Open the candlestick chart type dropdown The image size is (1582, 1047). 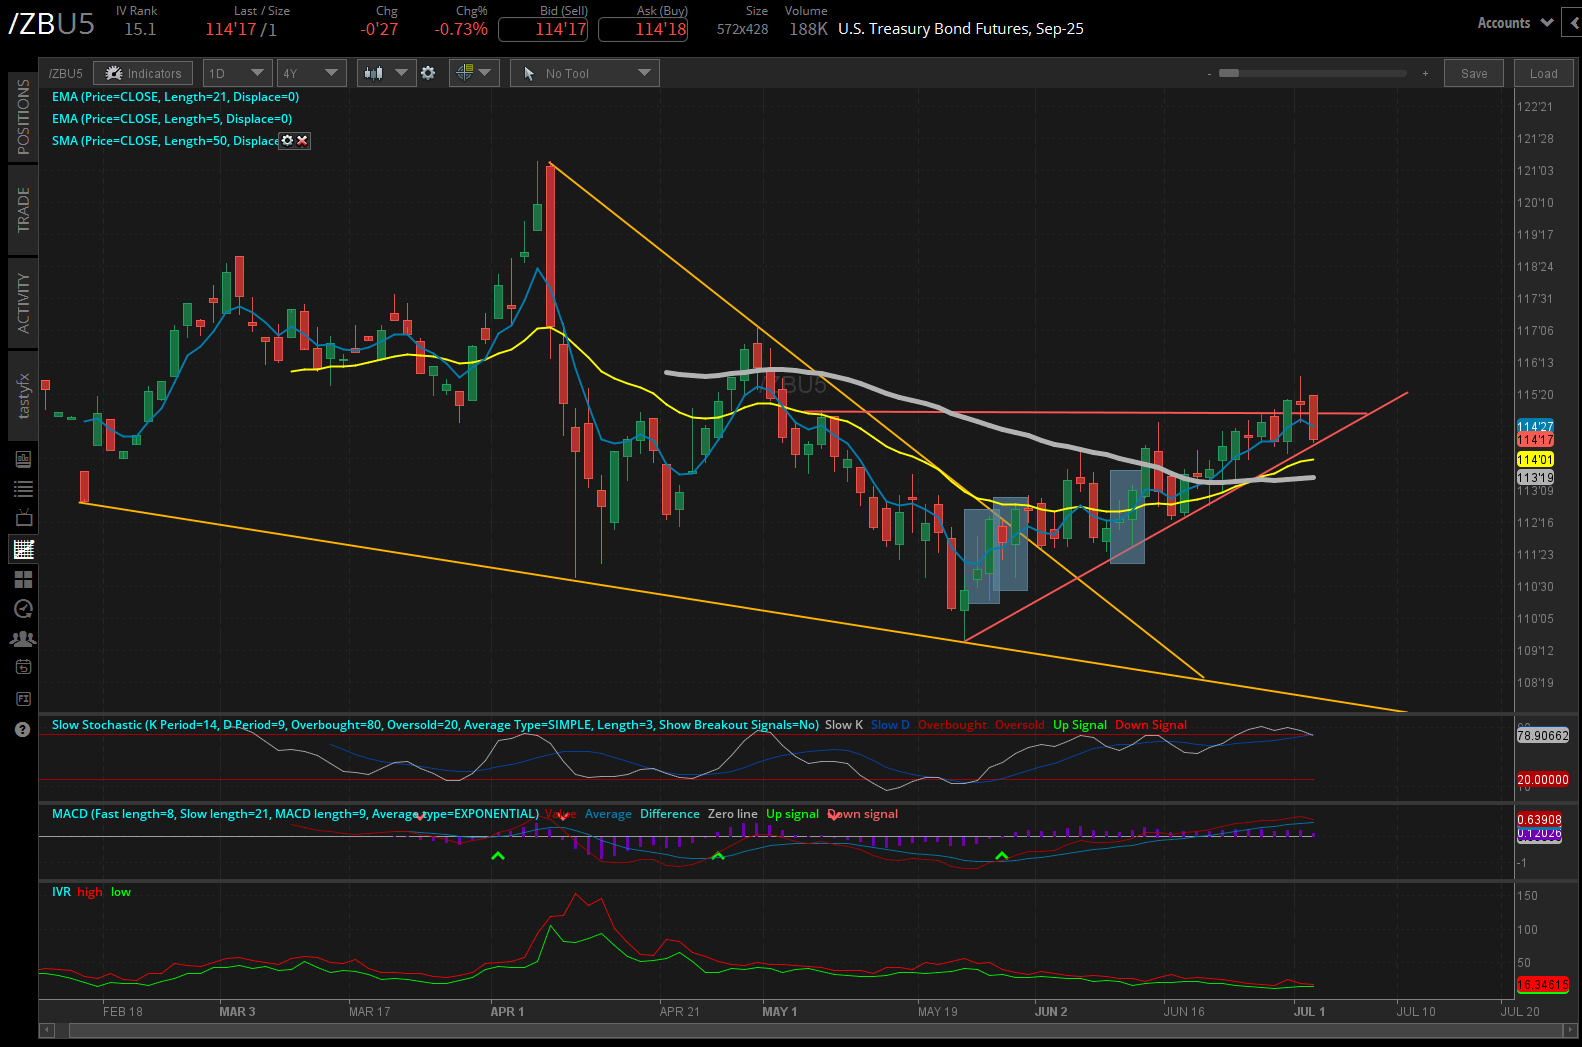[386, 73]
